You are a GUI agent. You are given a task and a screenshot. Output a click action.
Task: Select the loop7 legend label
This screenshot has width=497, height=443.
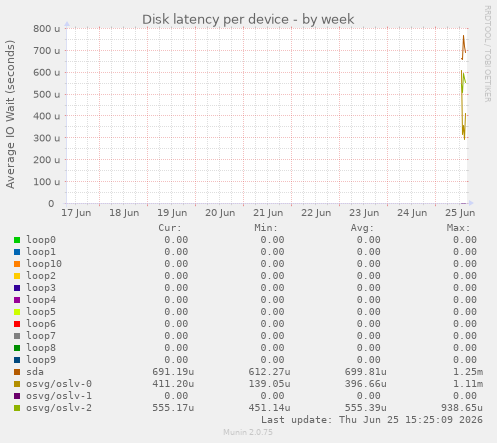coord(41,336)
